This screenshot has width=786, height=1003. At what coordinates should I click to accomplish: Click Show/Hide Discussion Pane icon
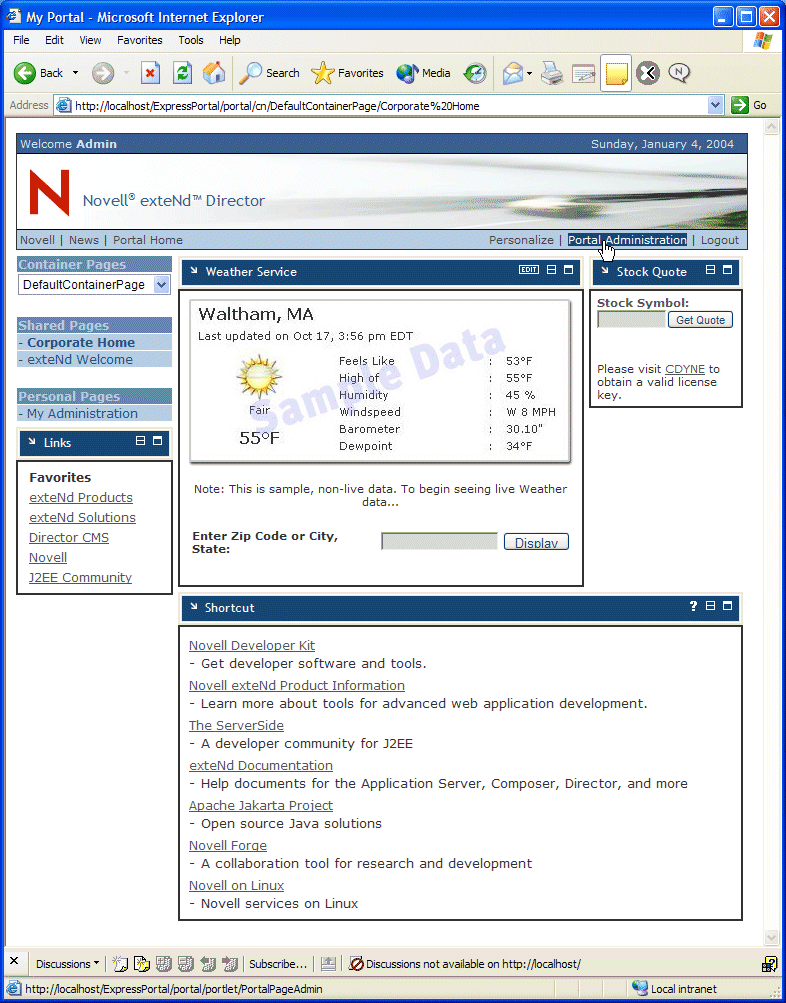click(328, 963)
